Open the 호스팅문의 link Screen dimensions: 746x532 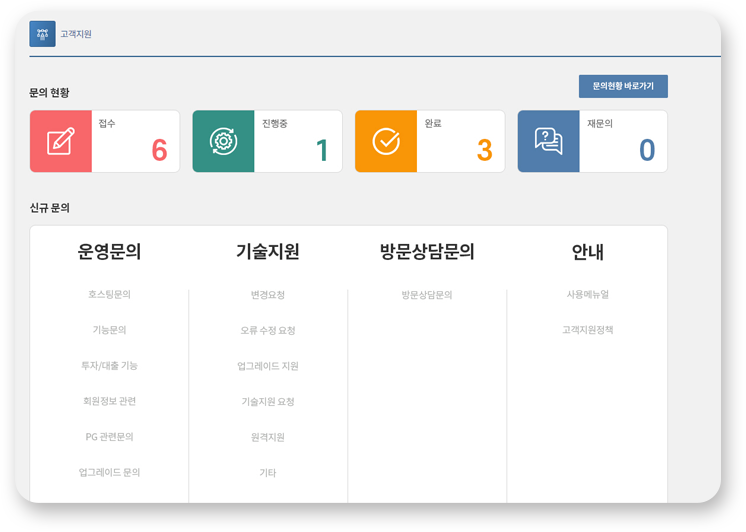(x=109, y=295)
